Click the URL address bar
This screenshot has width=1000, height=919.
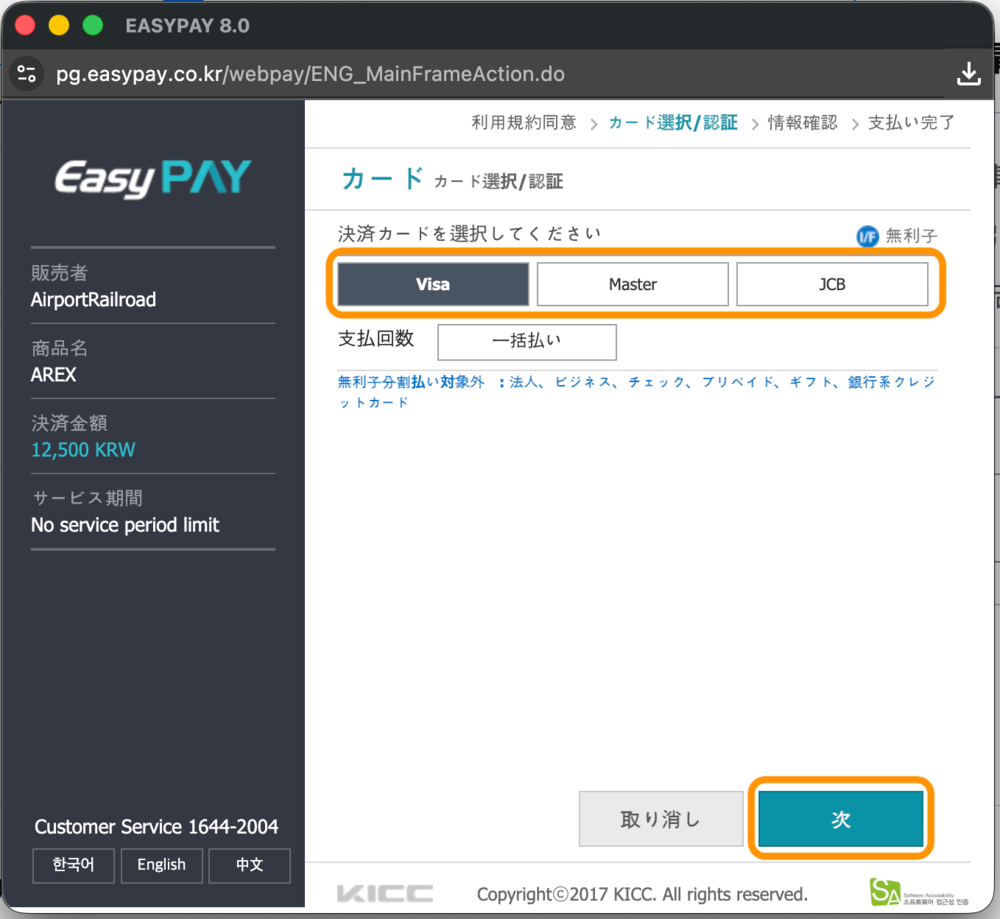click(x=310, y=74)
